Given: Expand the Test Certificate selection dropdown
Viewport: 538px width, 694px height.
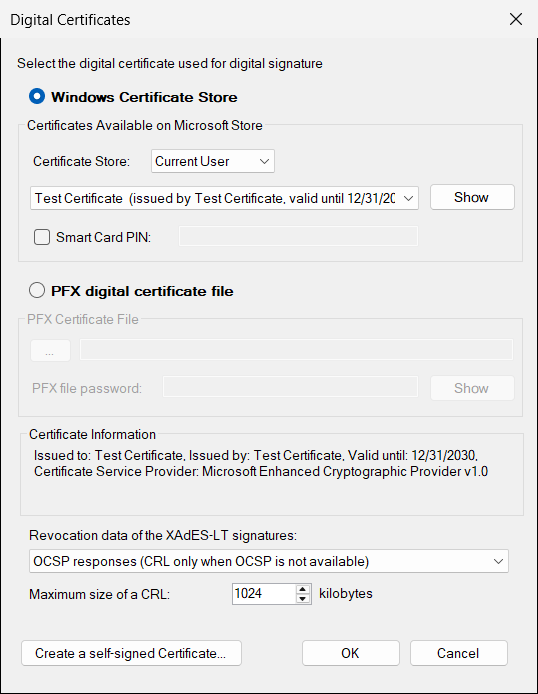Looking at the screenshot, I should 224,198.
